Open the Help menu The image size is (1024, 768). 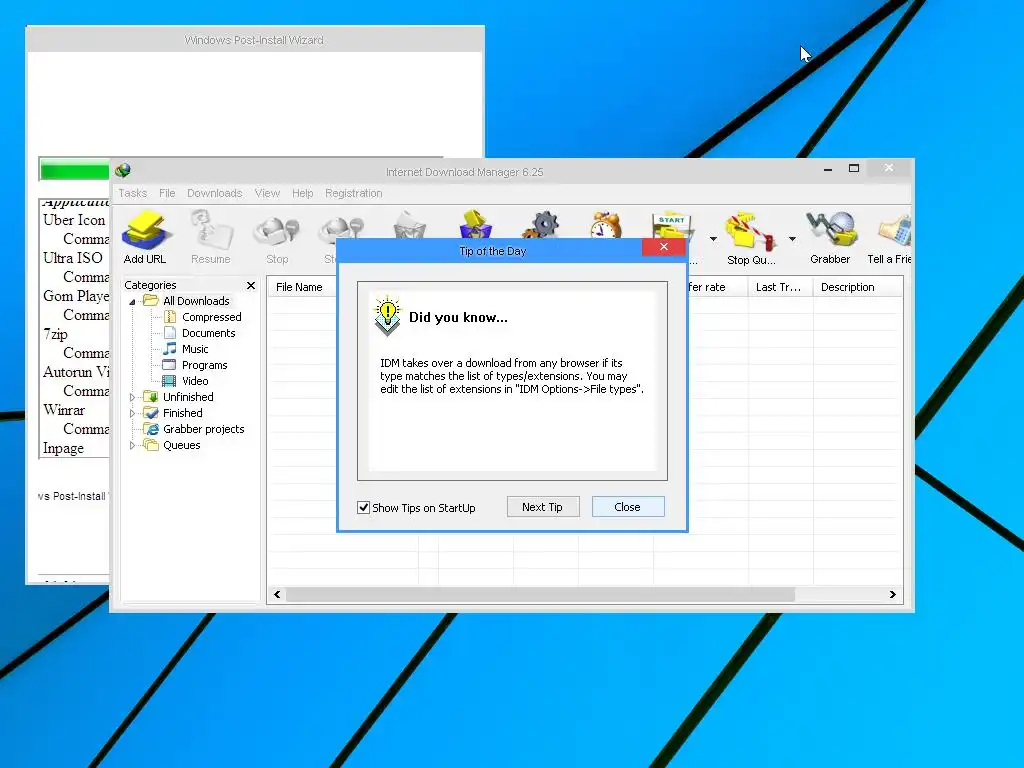302,193
